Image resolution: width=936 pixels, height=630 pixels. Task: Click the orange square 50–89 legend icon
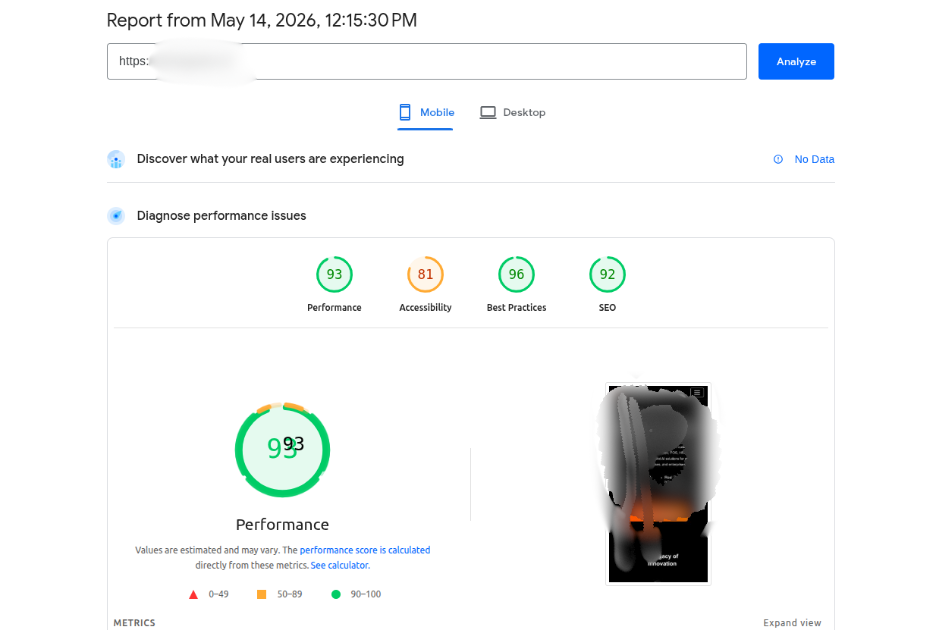[x=261, y=594]
